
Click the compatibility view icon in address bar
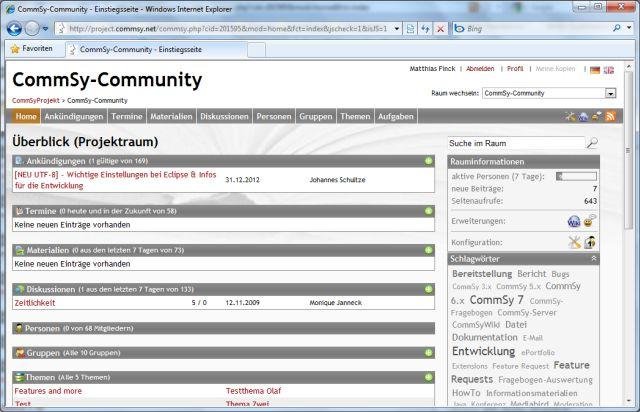point(410,29)
